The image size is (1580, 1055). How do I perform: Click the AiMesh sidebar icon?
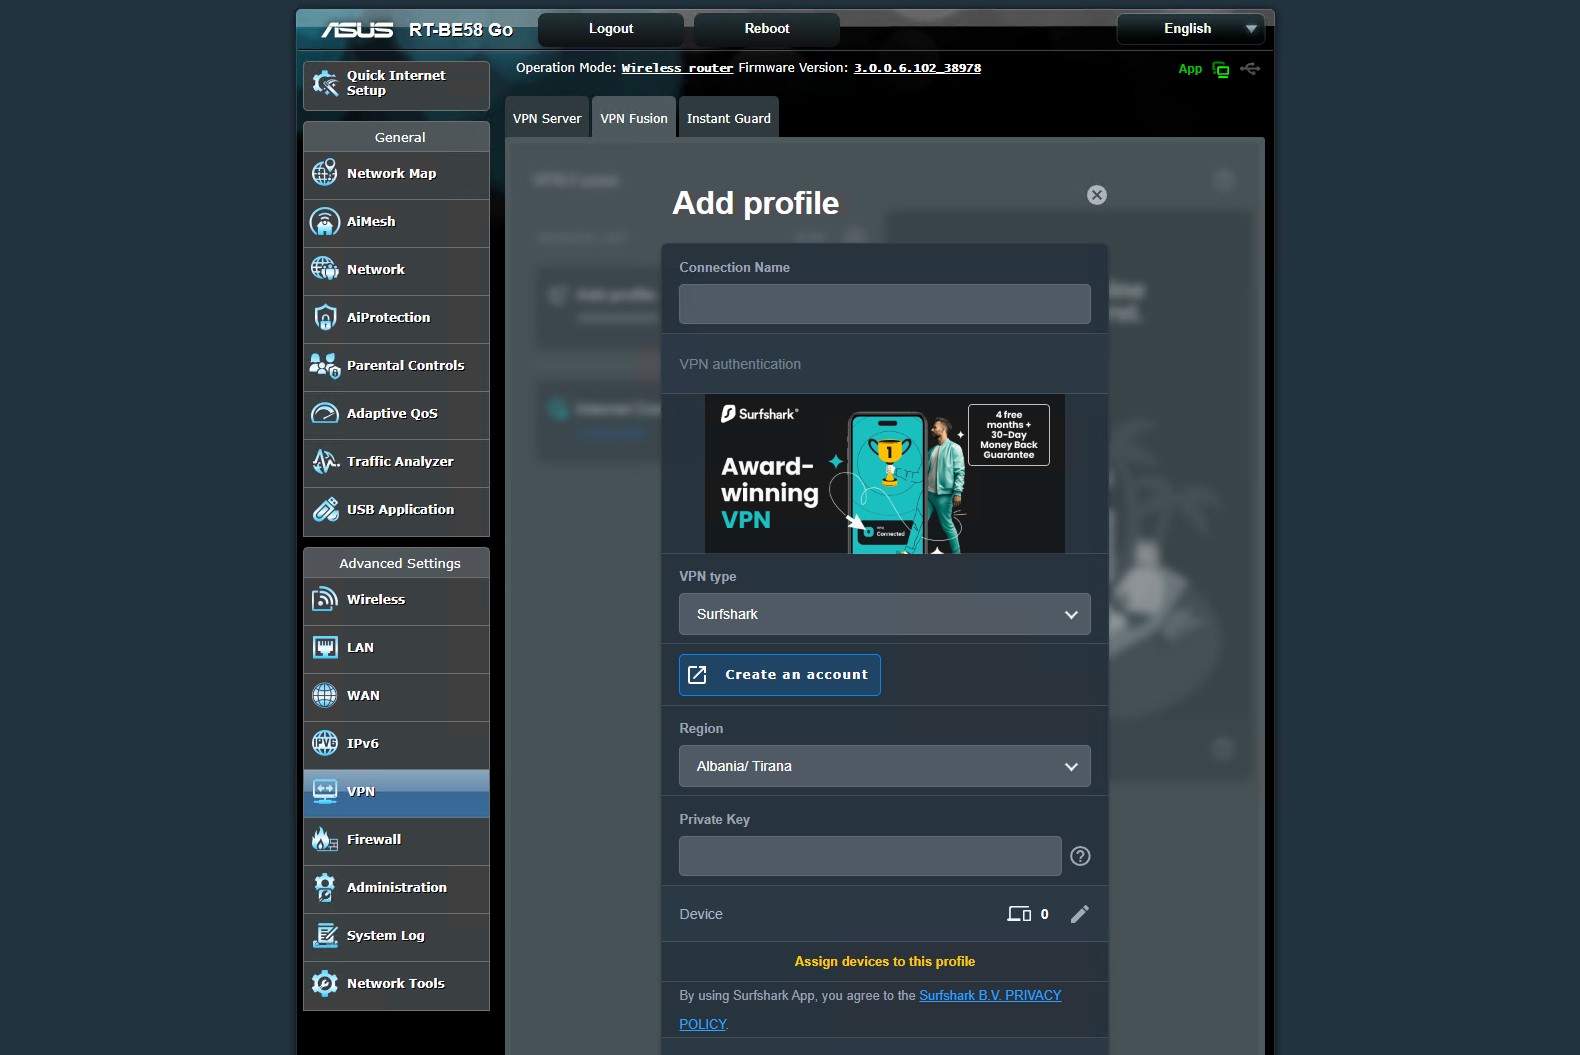pyautogui.click(x=325, y=221)
